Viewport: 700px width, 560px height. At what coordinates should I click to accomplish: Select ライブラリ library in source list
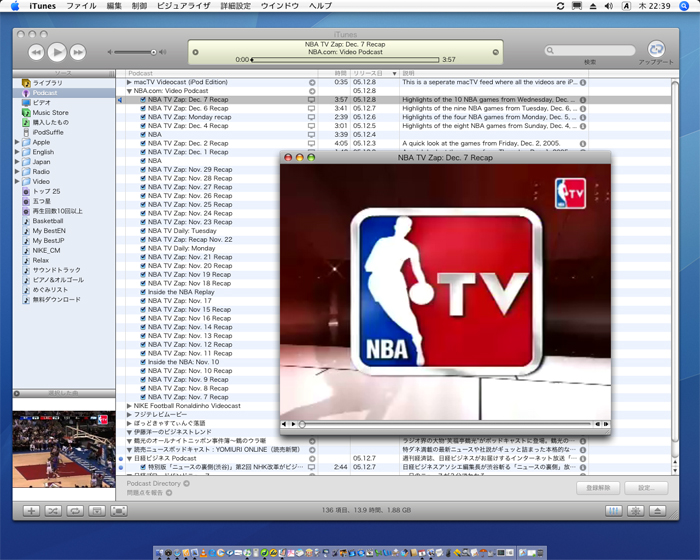pyautogui.click(x=47, y=83)
